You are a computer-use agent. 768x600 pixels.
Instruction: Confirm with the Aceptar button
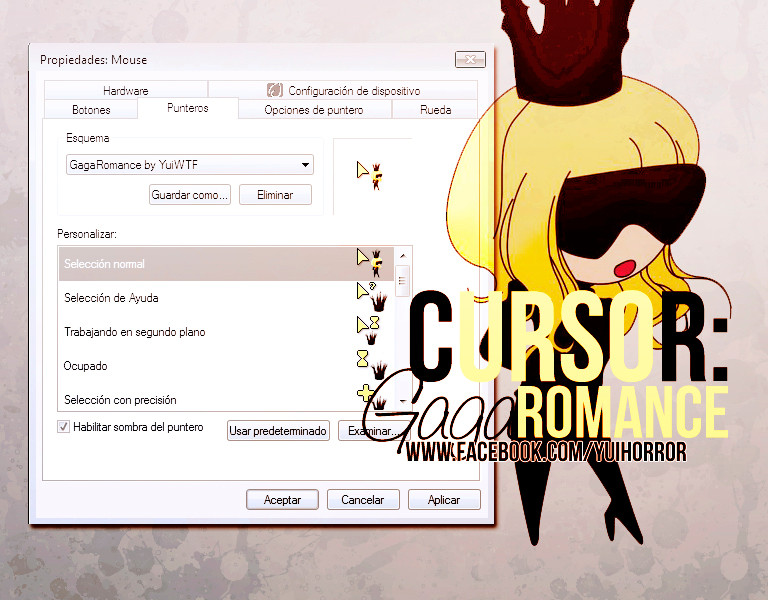pos(282,500)
